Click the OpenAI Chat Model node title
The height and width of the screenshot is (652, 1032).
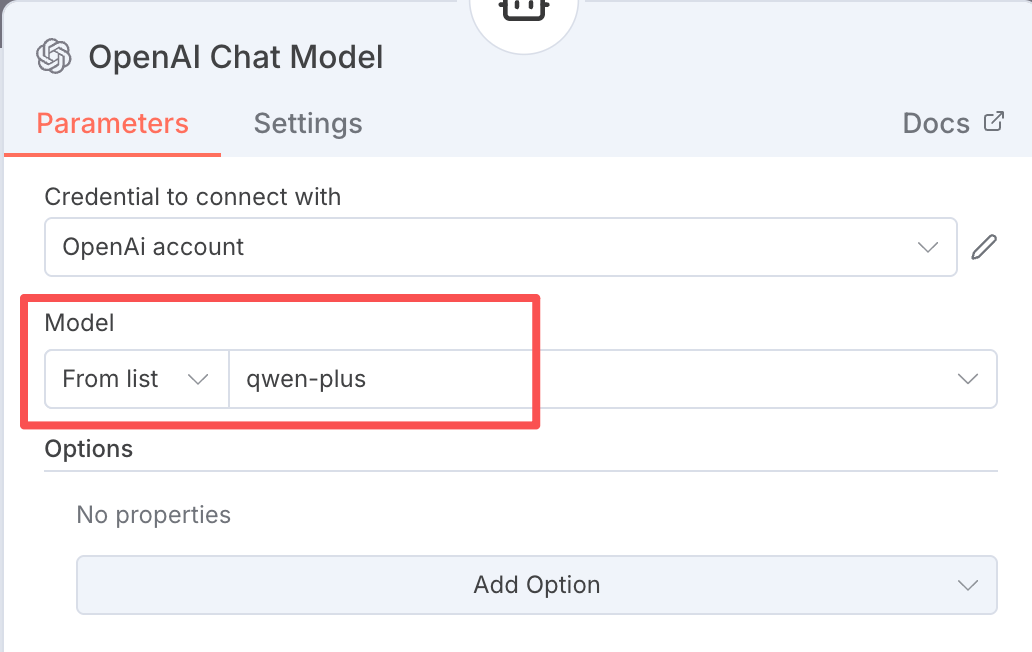(236, 57)
